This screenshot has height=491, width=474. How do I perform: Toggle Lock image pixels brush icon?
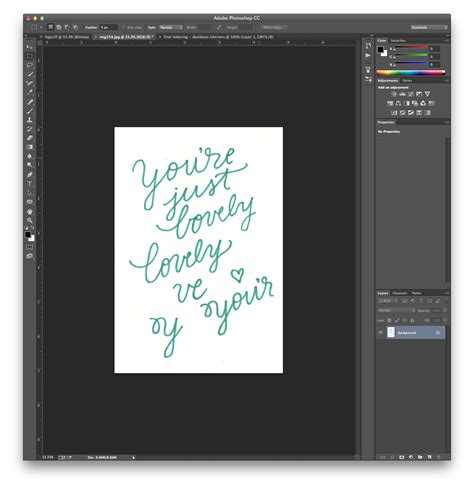(x=397, y=320)
